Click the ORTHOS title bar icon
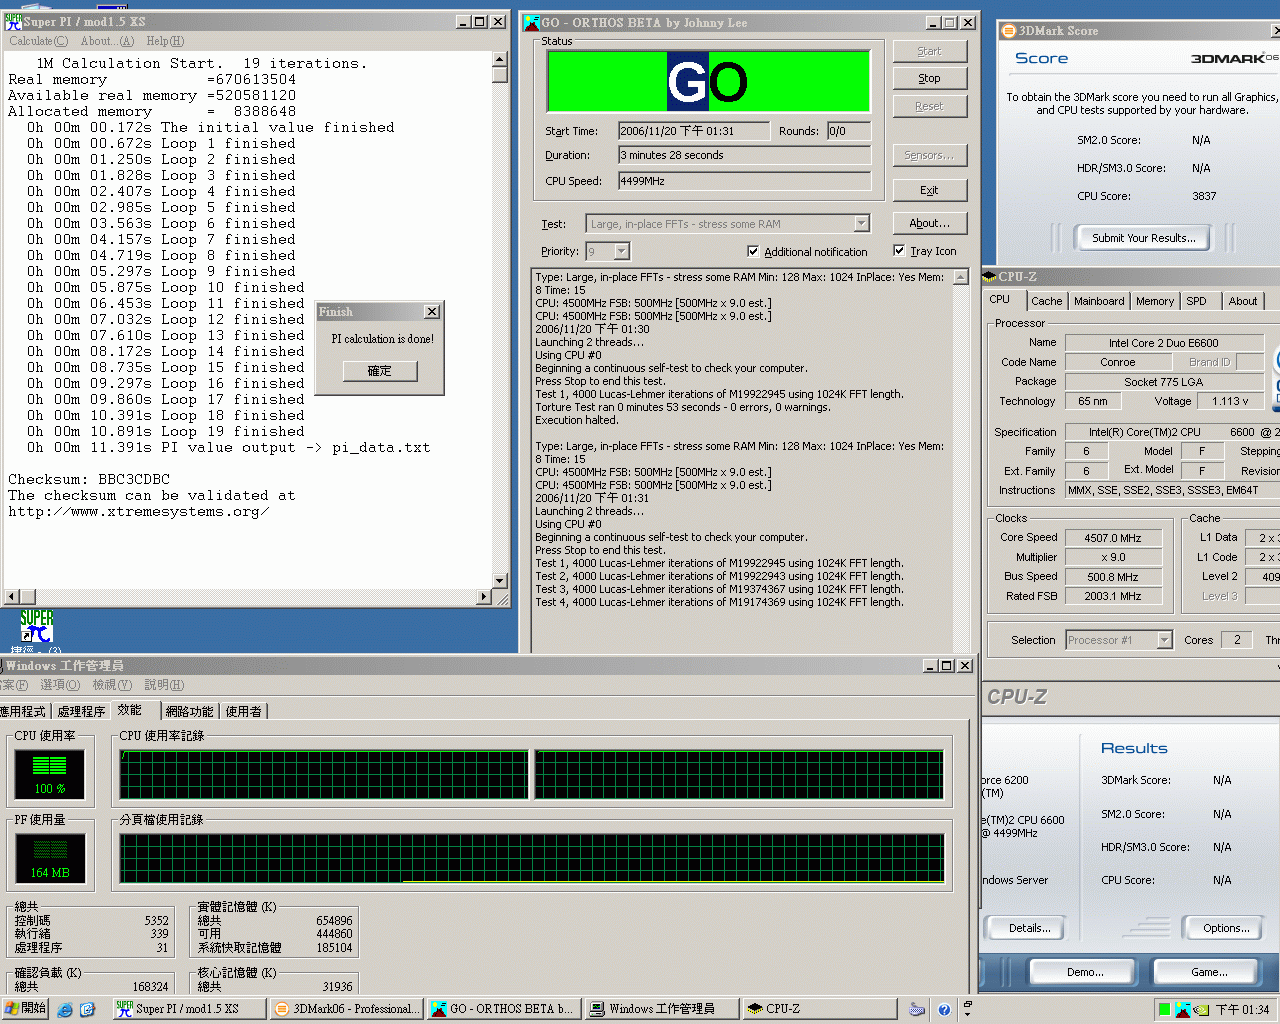This screenshot has width=1280, height=1024. coord(532,22)
